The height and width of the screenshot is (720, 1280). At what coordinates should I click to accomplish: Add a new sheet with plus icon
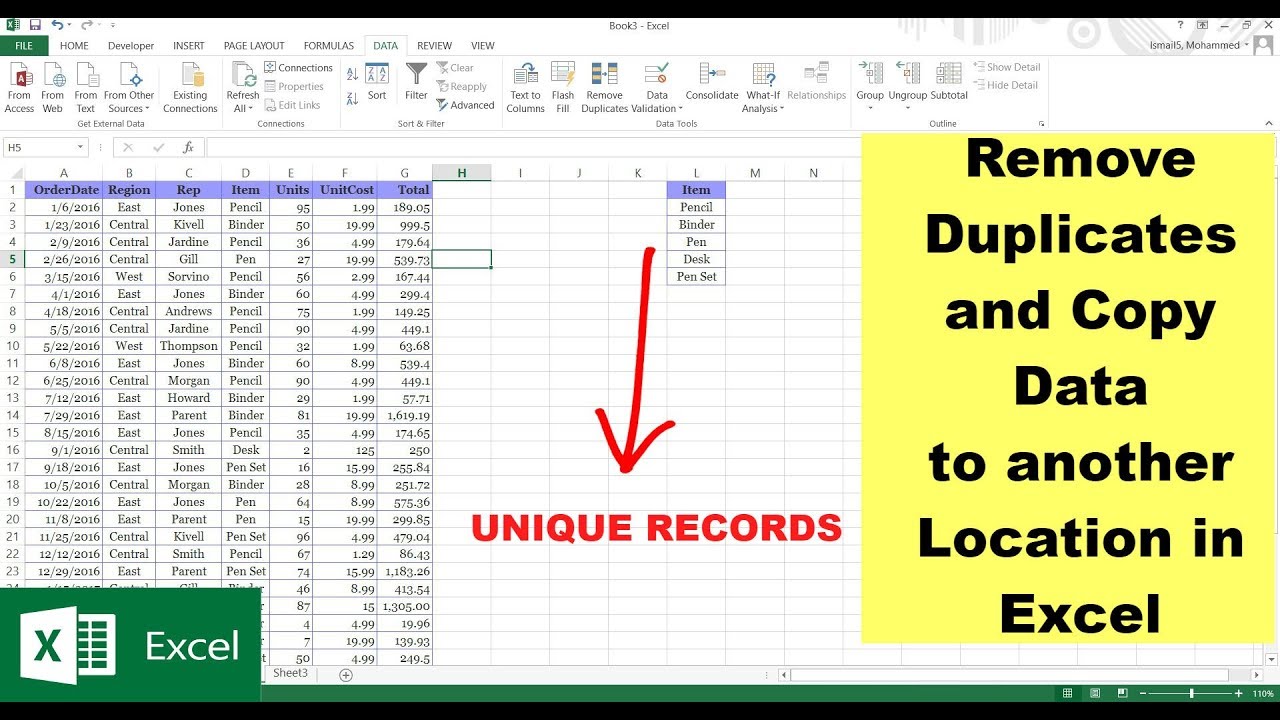(346, 675)
